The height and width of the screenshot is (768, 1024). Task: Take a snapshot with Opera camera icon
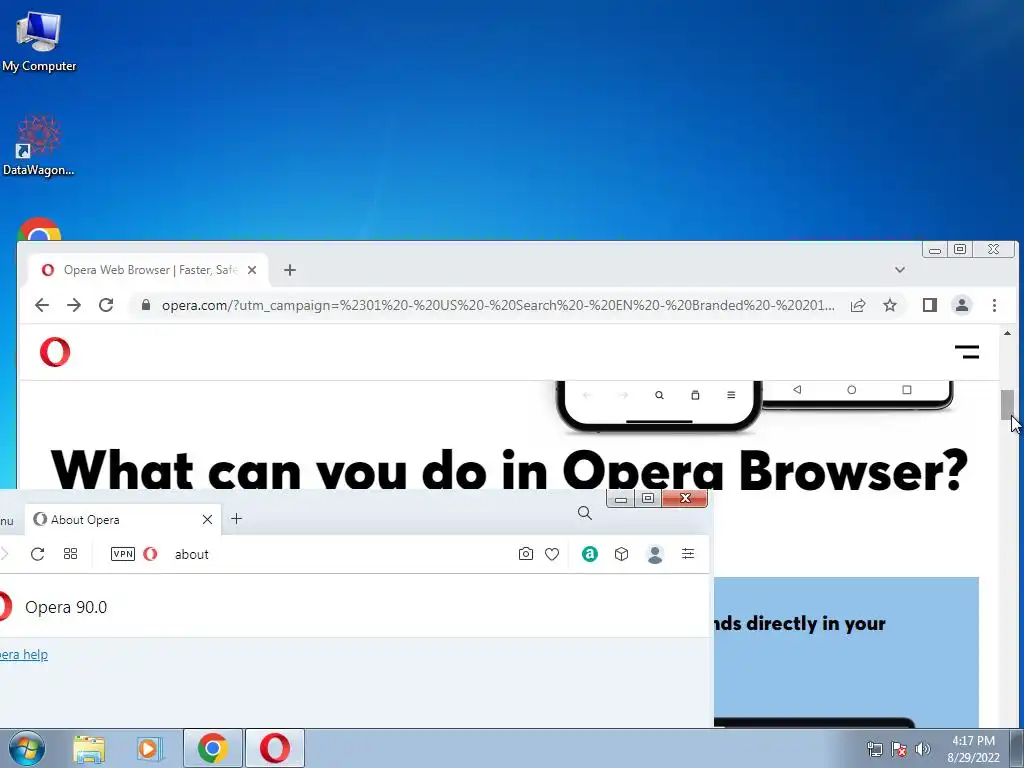coord(526,554)
